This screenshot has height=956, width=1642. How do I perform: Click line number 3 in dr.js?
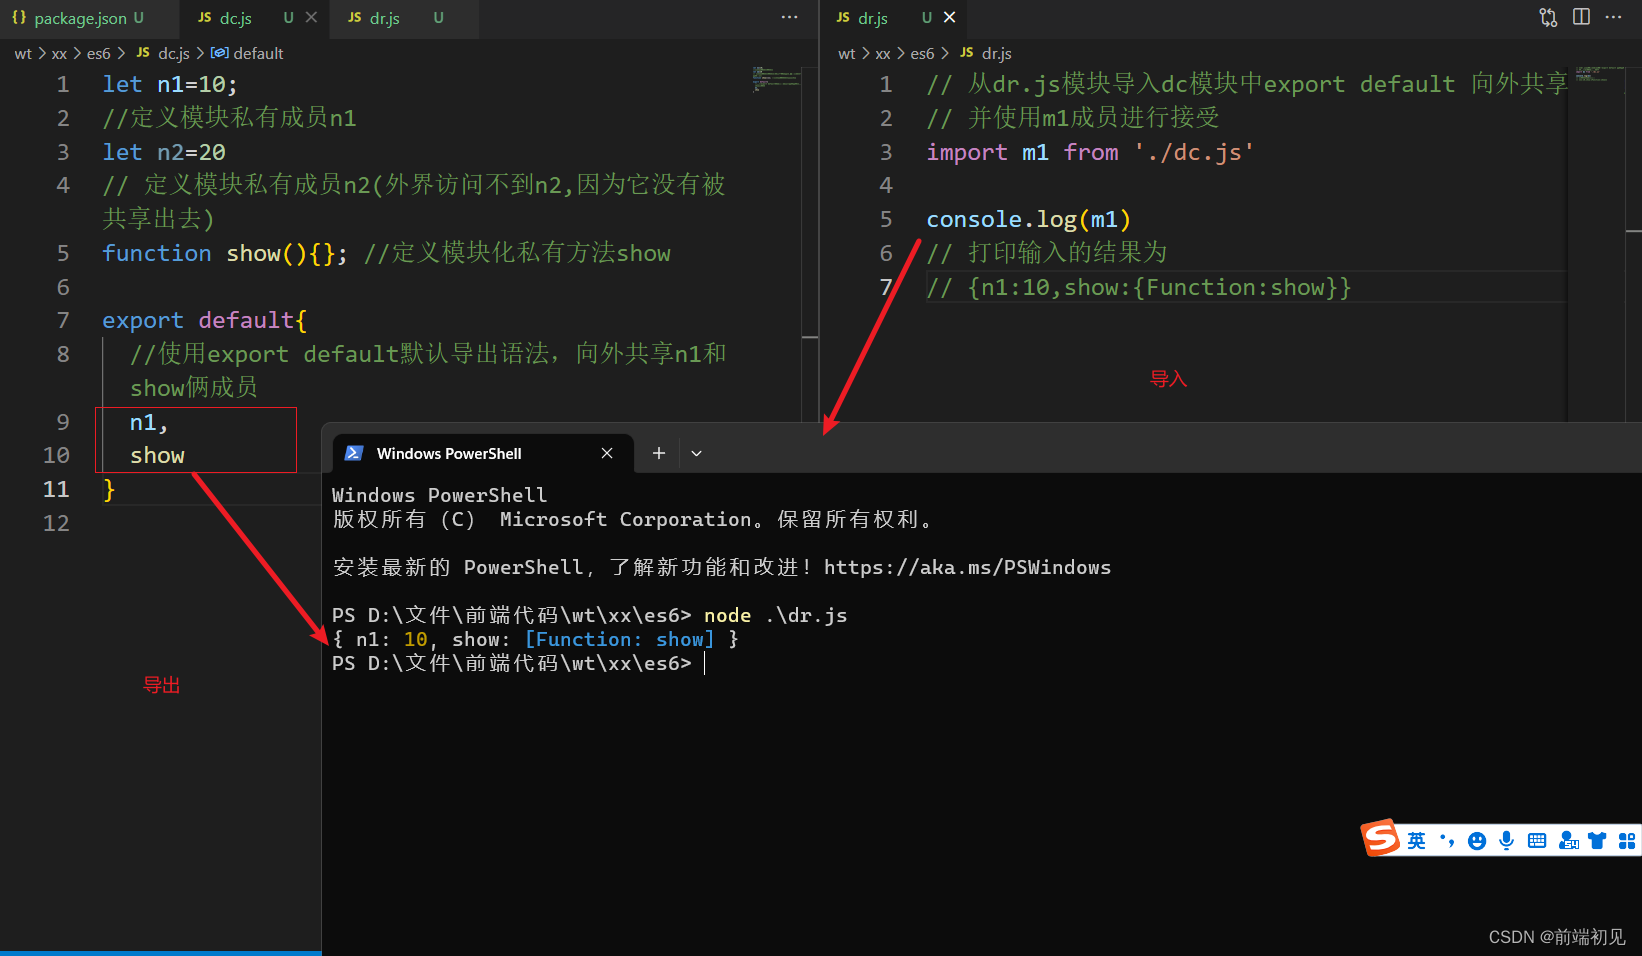[x=886, y=152]
